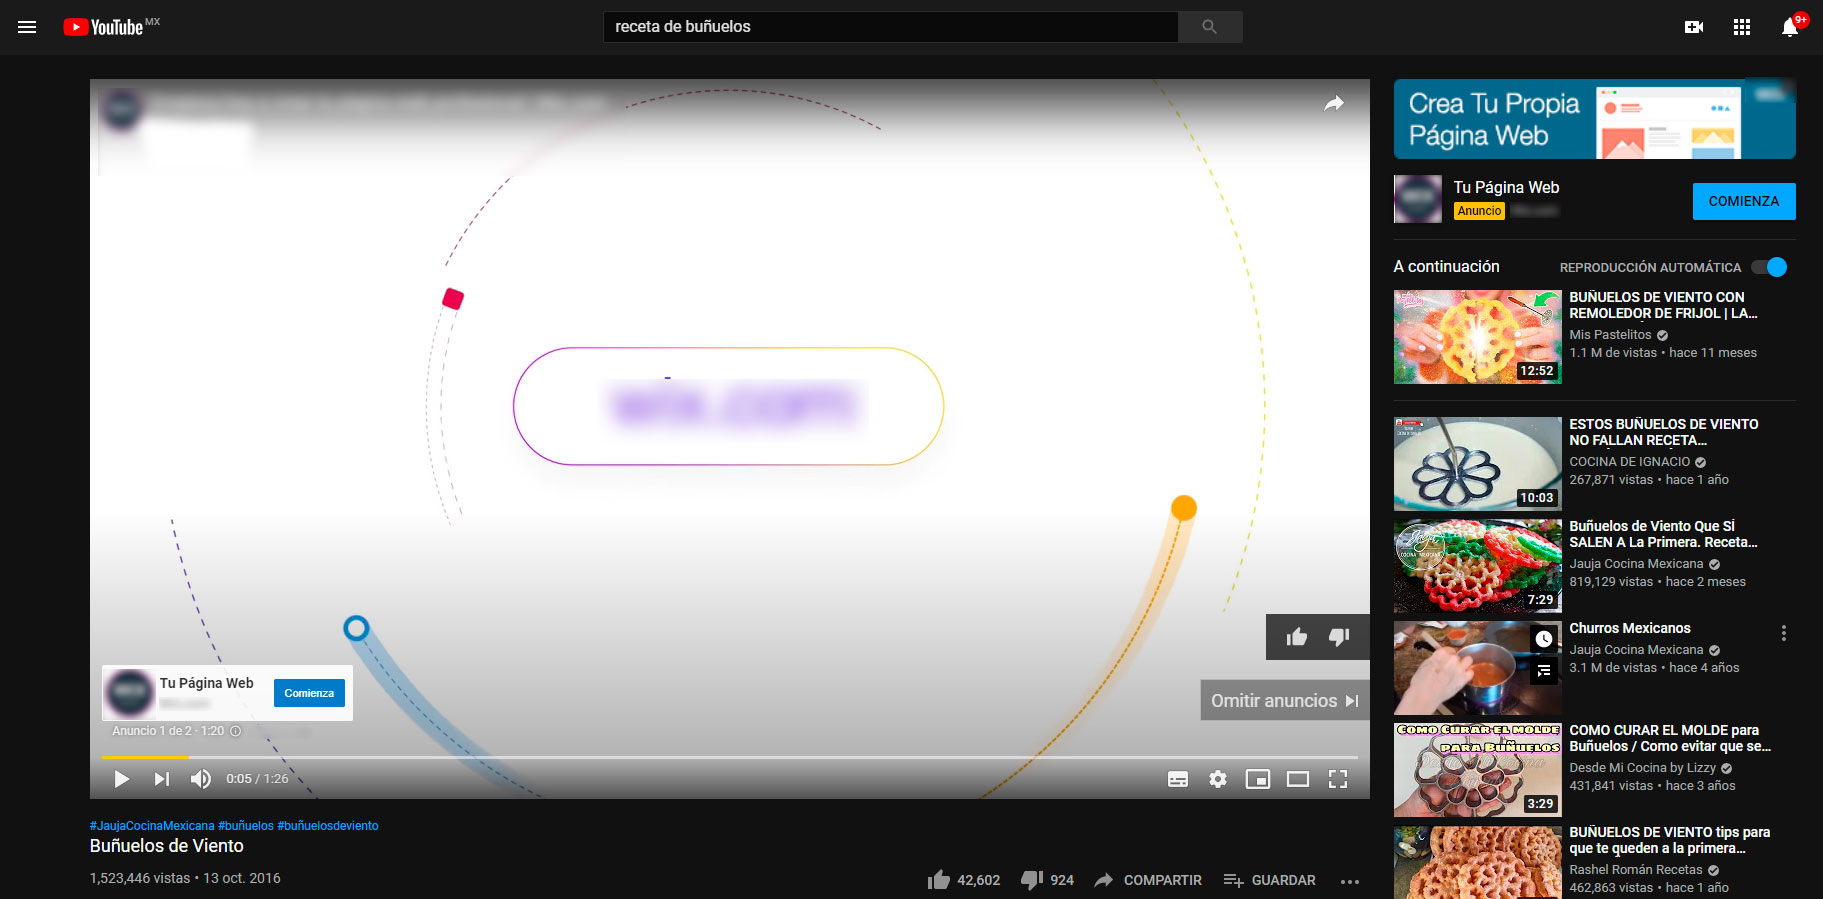Click the search field with receta de buñuelos
This screenshot has width=1823, height=899.
[890, 27]
